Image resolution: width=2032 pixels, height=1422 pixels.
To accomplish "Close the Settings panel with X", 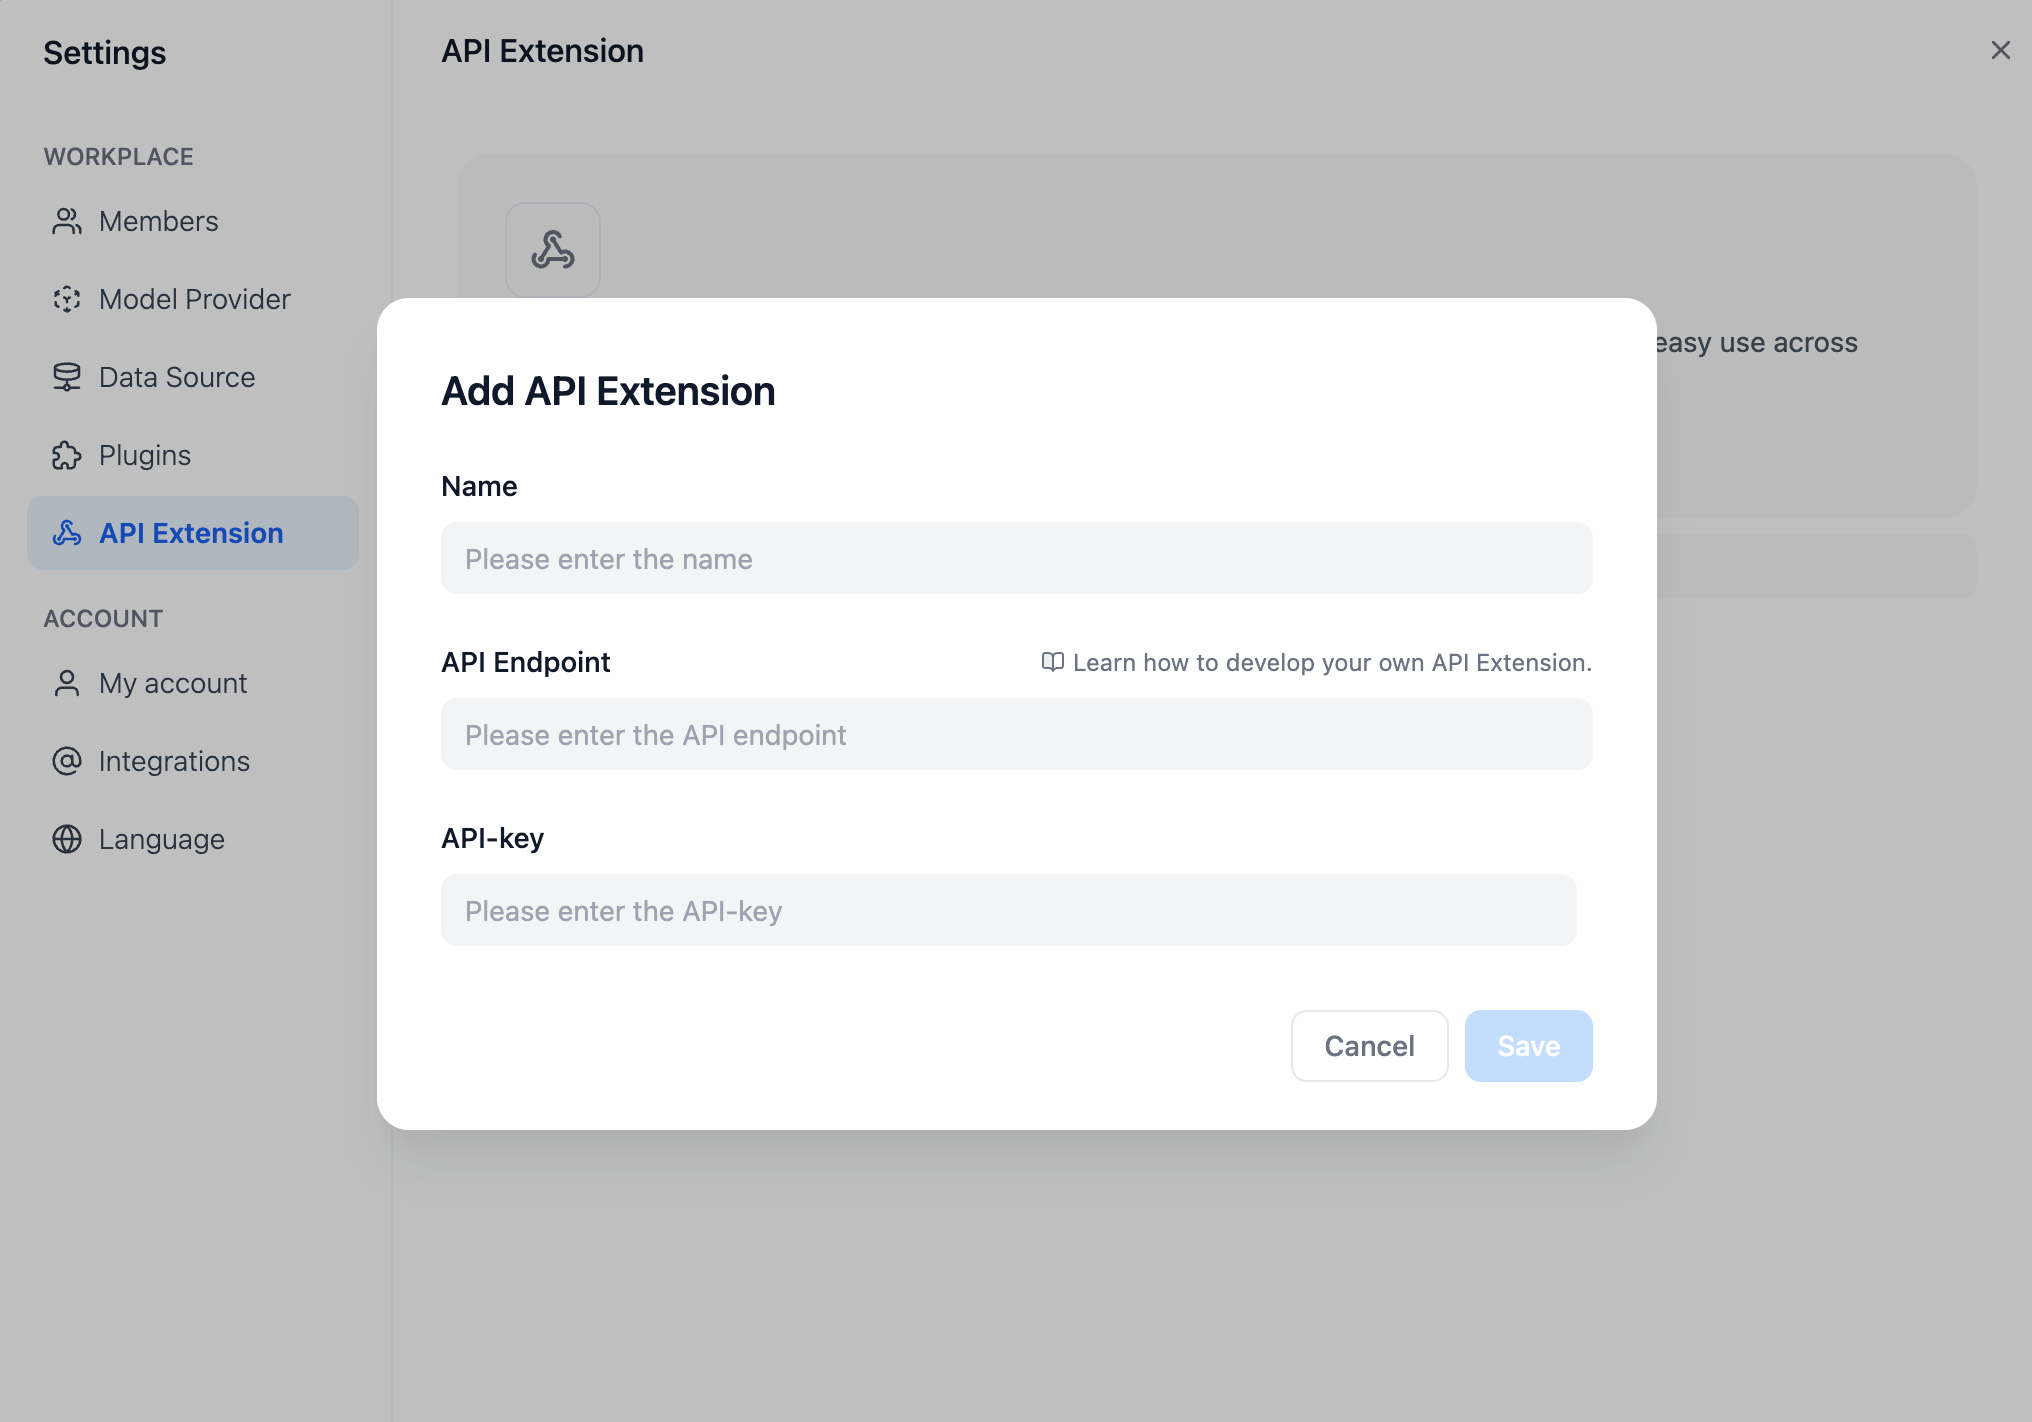I will (x=2000, y=50).
